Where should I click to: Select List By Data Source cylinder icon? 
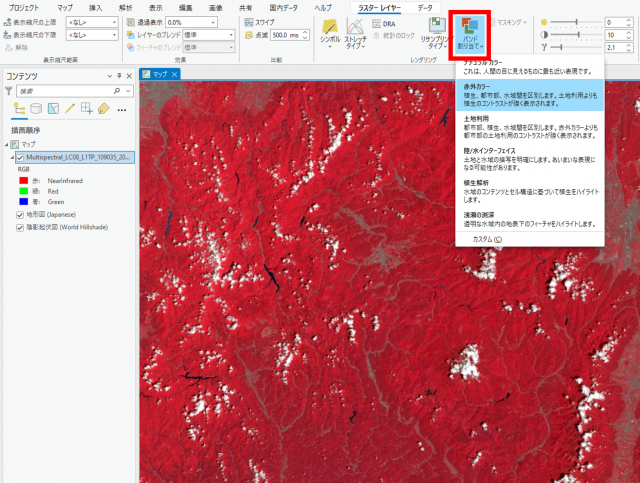click(36, 108)
